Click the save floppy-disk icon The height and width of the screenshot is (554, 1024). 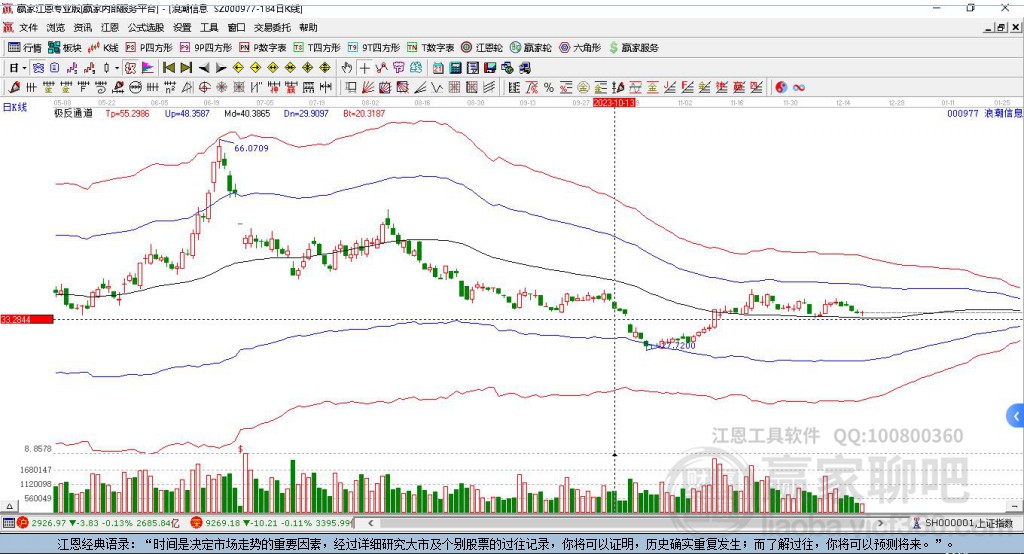tap(490, 68)
